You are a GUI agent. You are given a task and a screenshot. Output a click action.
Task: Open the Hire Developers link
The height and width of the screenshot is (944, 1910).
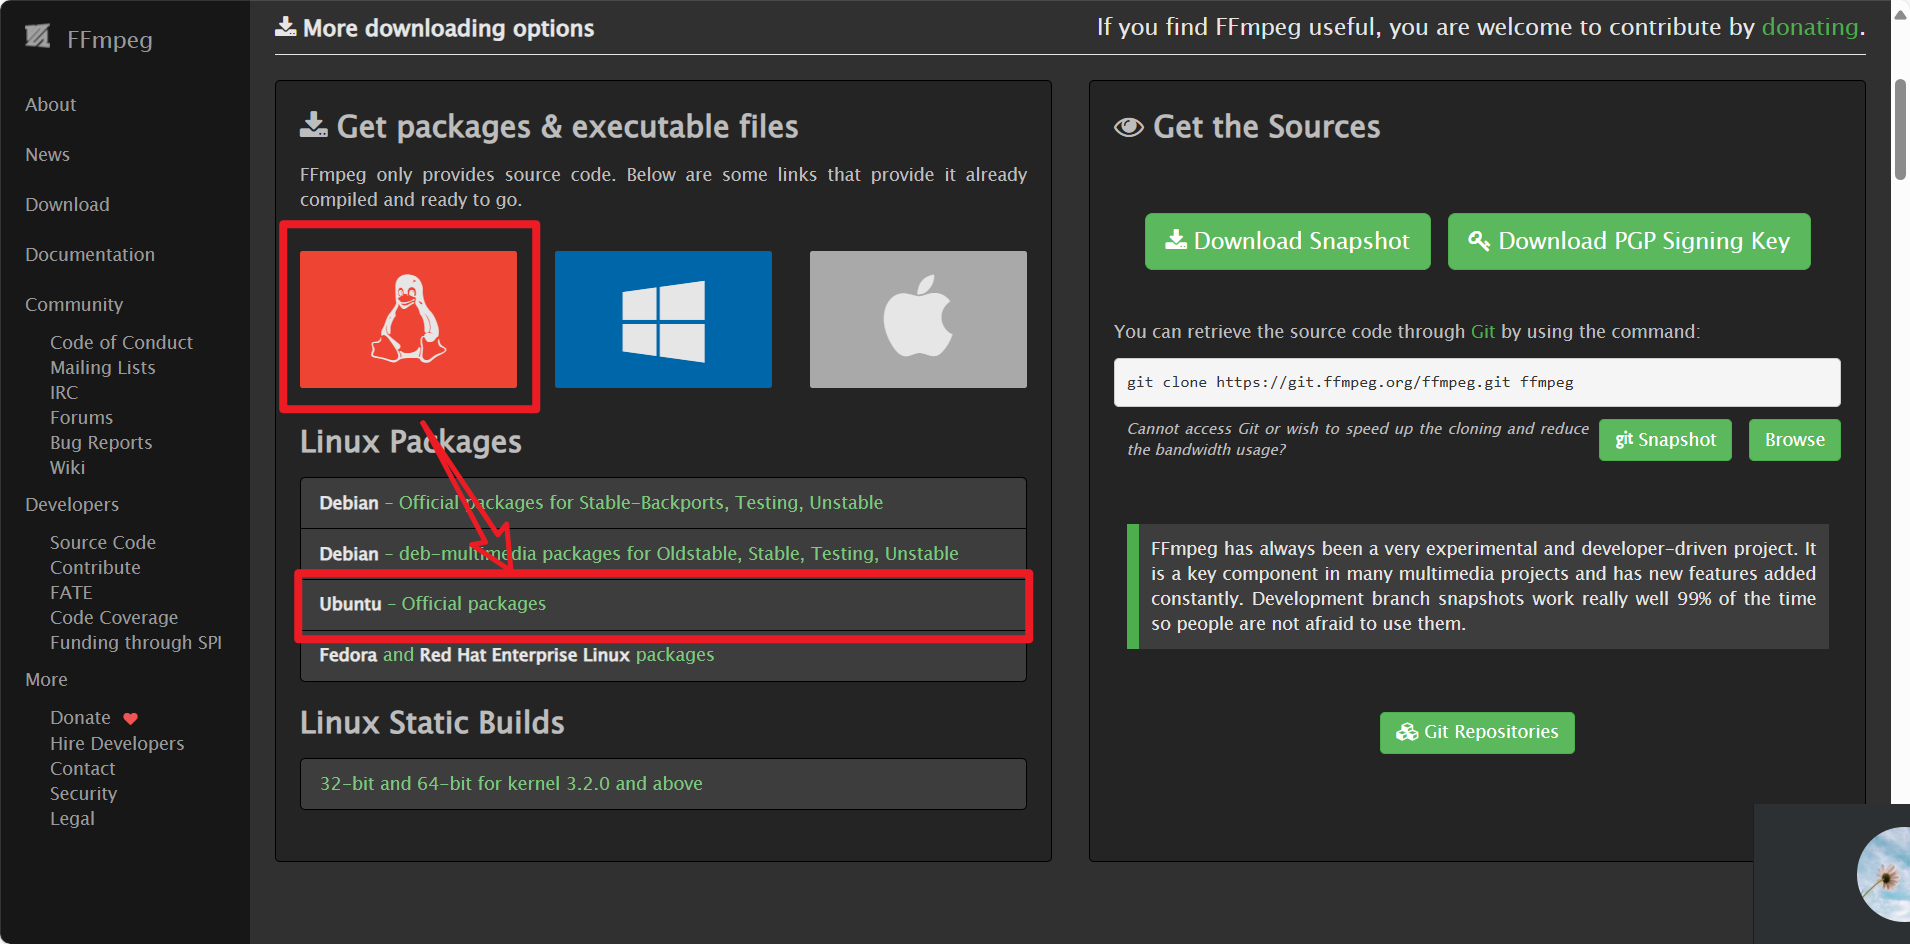click(x=117, y=744)
